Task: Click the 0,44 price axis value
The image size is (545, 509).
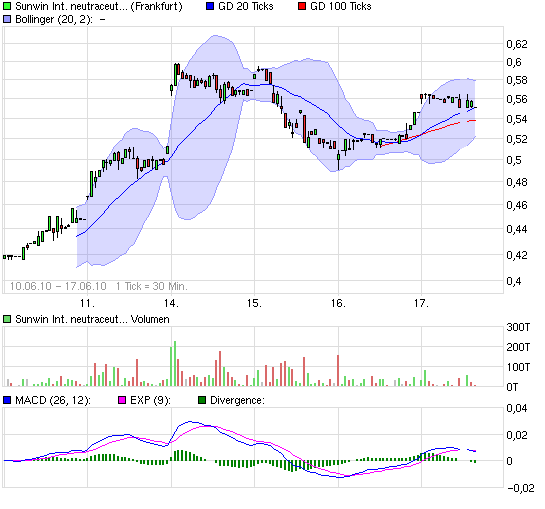Action: click(x=517, y=229)
